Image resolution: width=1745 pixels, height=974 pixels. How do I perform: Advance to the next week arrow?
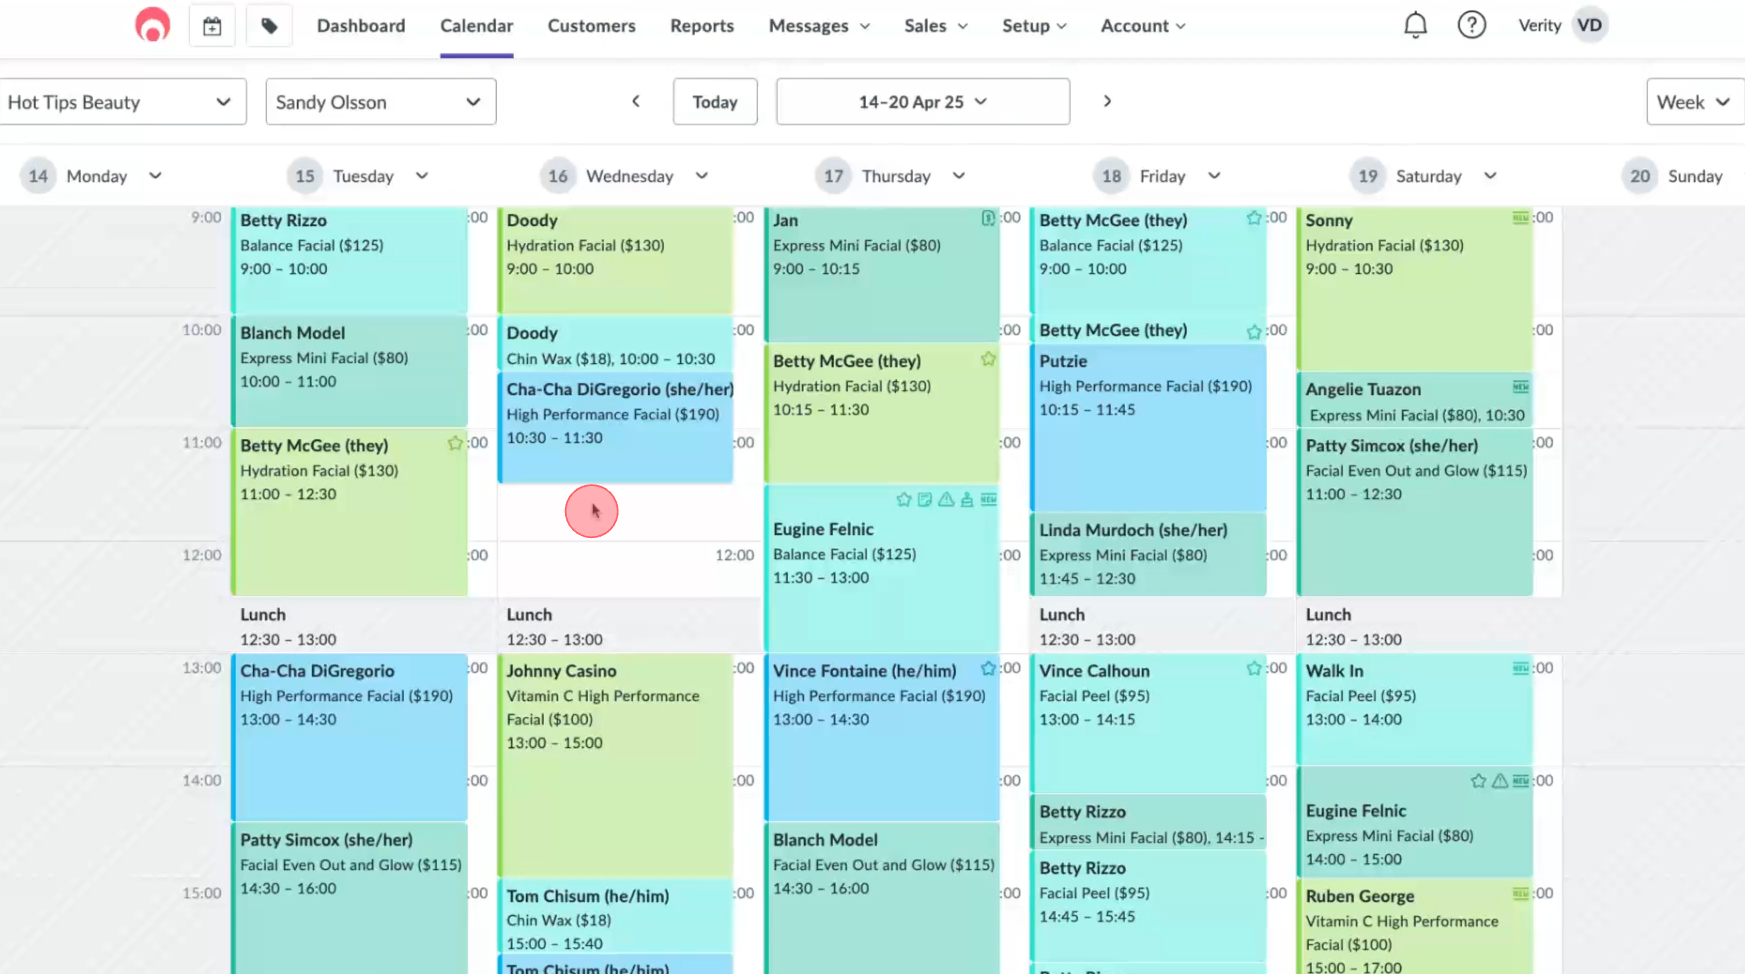coord(1107,101)
